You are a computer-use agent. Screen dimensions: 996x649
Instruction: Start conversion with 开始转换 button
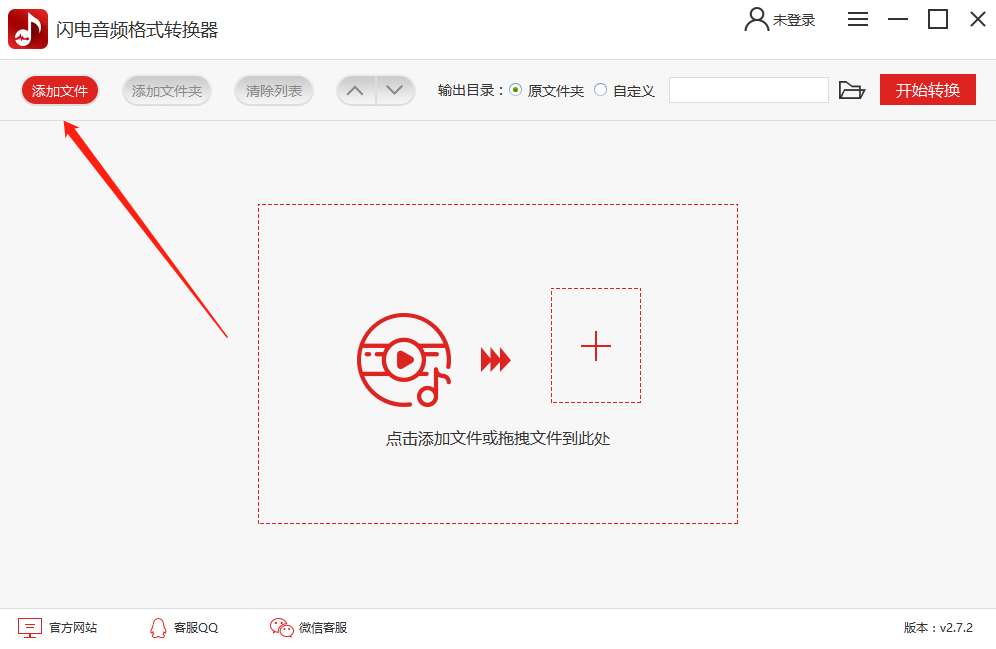tap(927, 90)
